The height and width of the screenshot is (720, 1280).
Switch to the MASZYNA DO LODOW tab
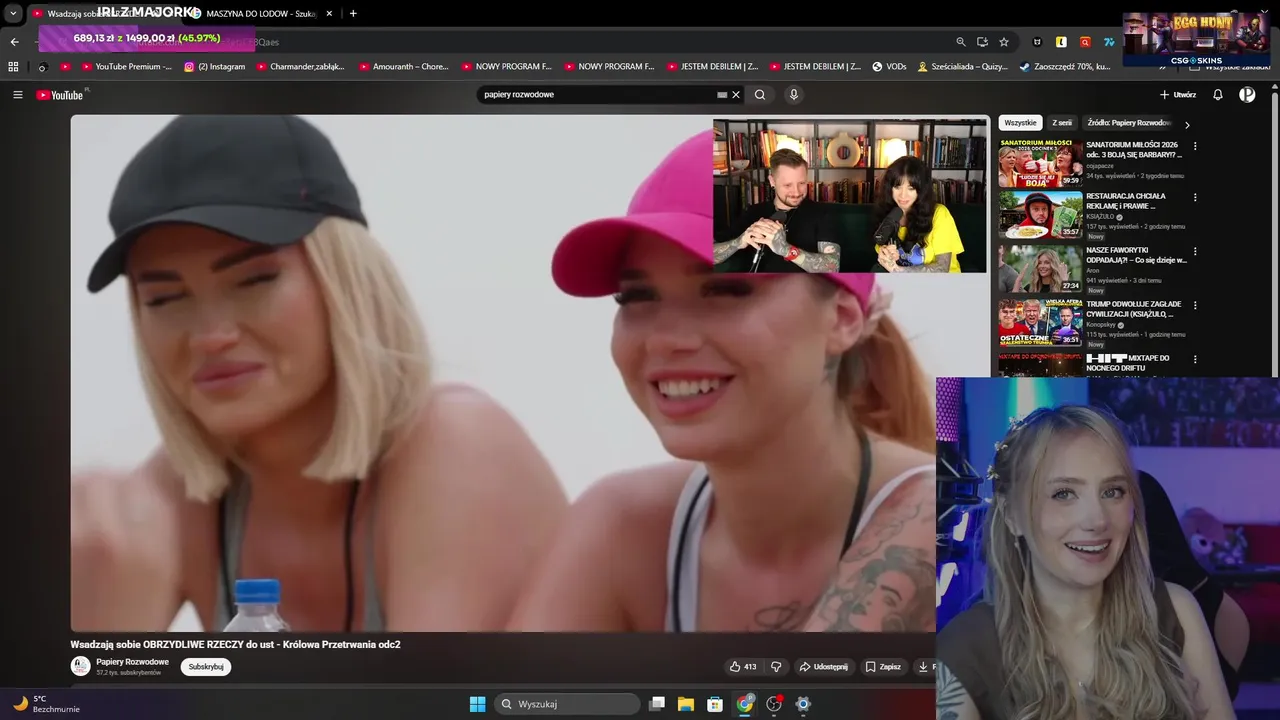pyautogui.click(x=260, y=13)
